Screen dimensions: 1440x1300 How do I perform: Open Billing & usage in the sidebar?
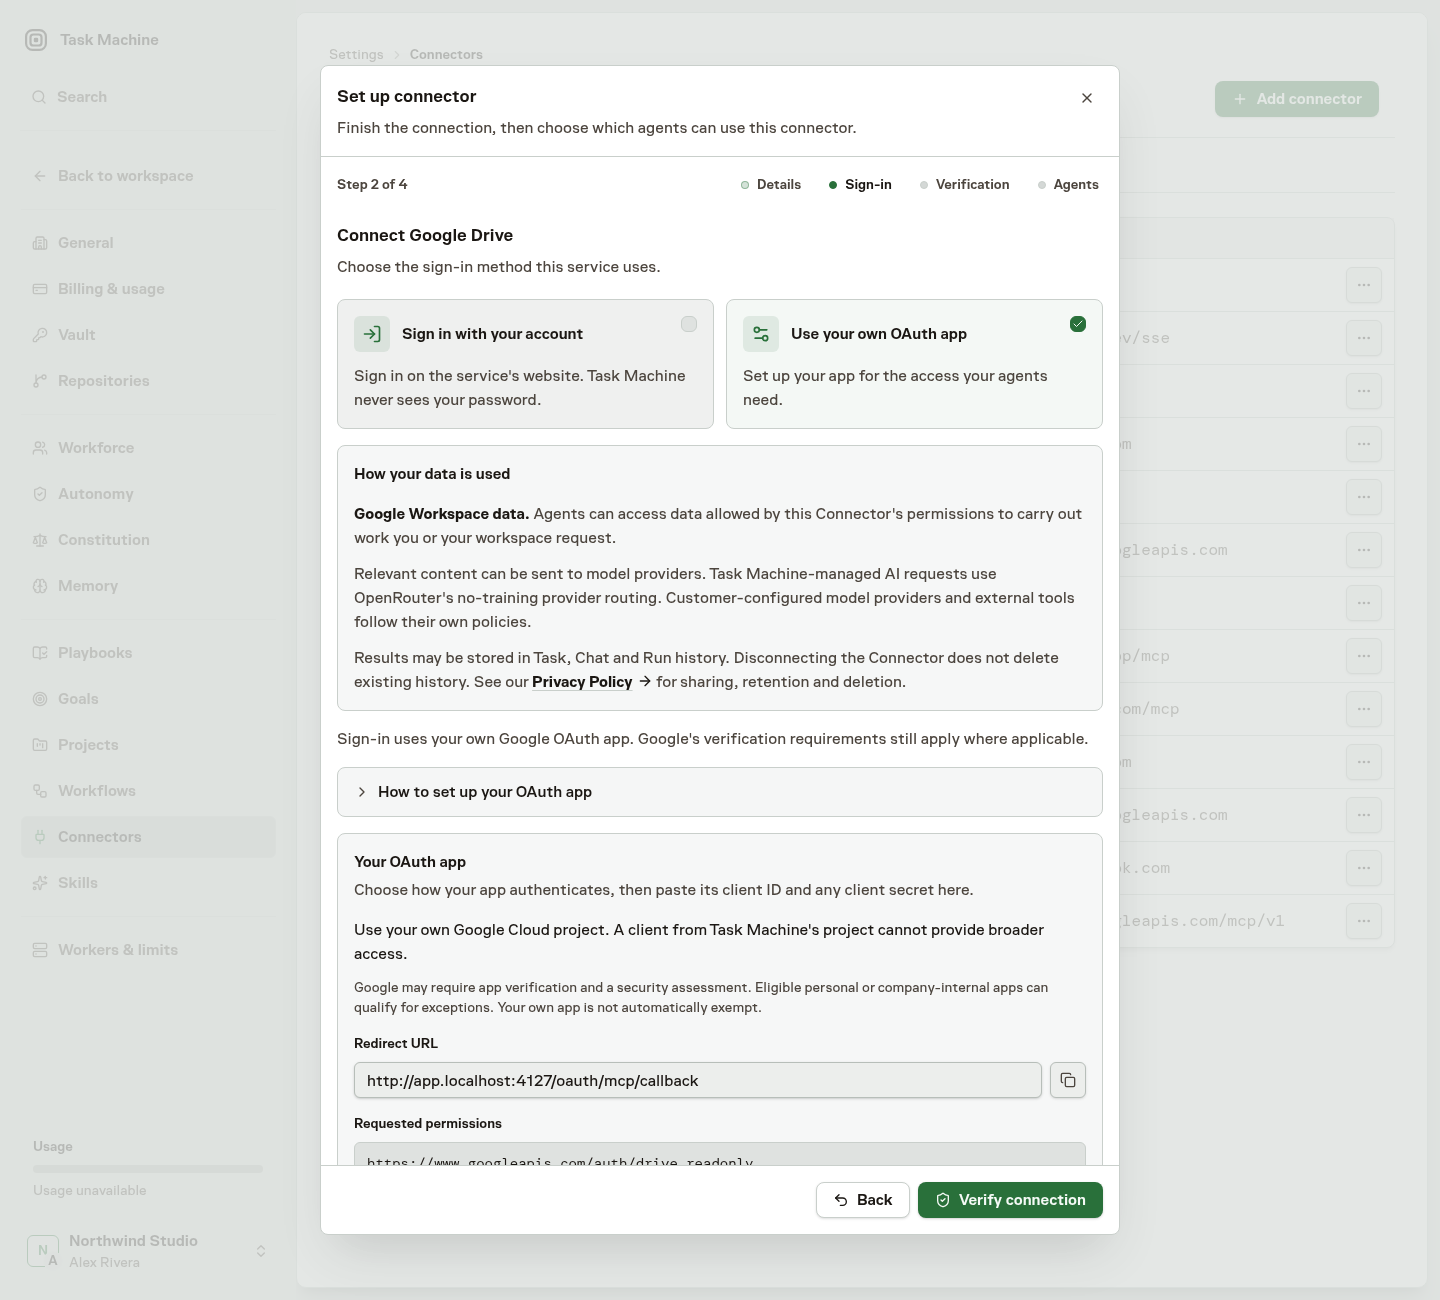point(148,289)
